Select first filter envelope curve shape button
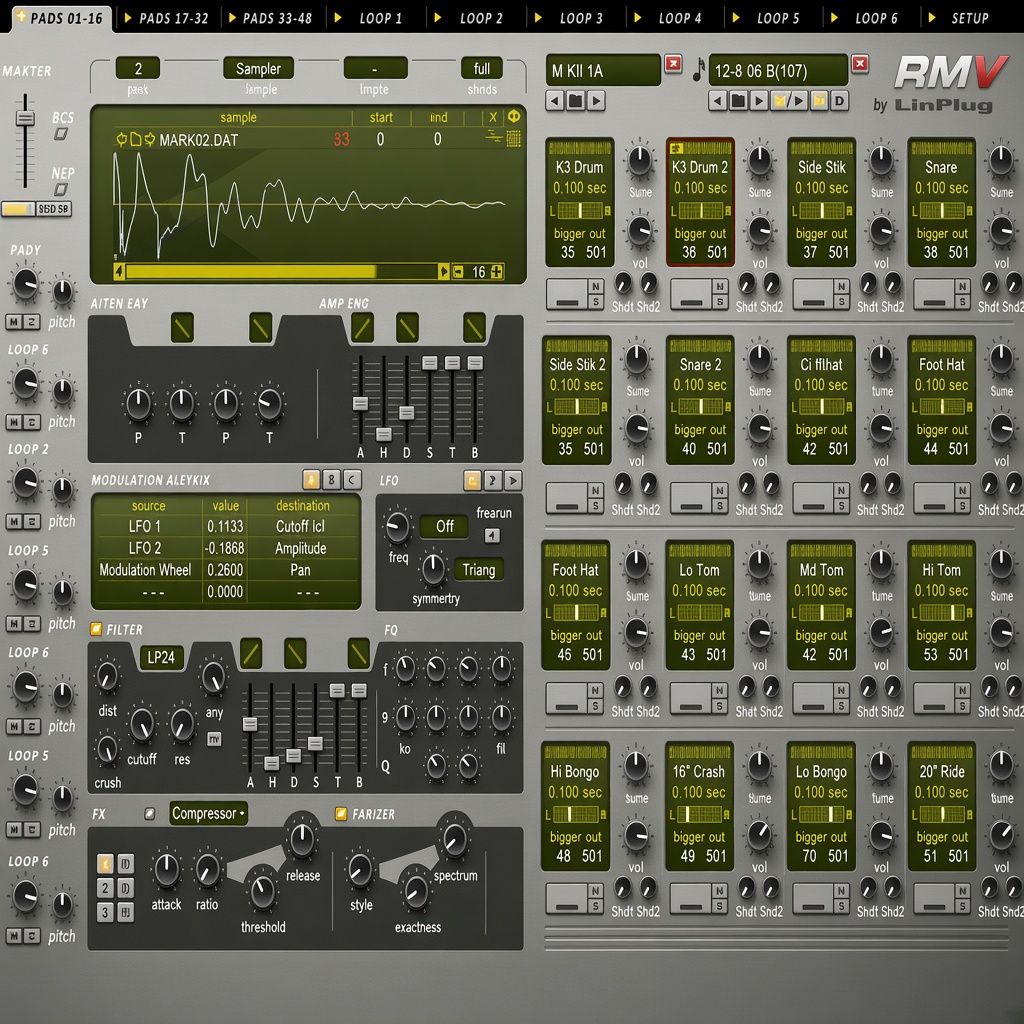 251,653
